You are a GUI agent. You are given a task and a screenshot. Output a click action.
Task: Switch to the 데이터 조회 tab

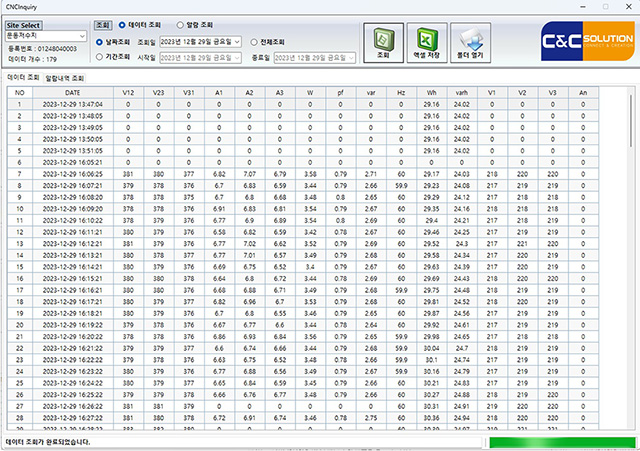(x=23, y=77)
